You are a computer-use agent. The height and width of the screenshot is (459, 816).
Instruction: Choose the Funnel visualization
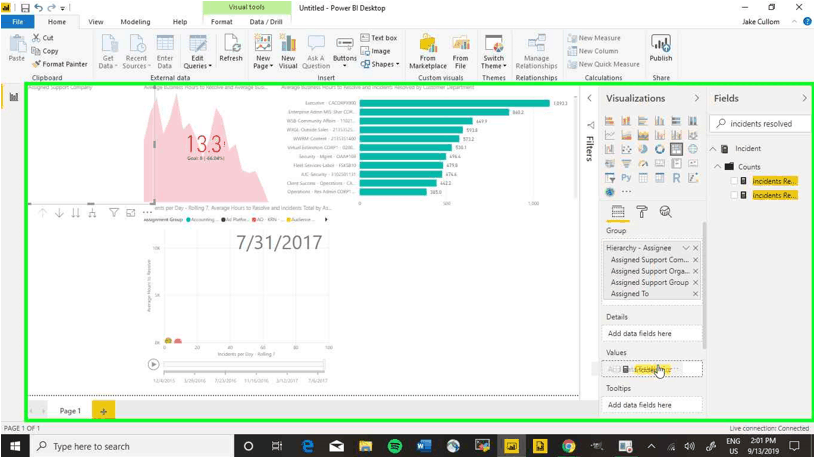[627, 163]
